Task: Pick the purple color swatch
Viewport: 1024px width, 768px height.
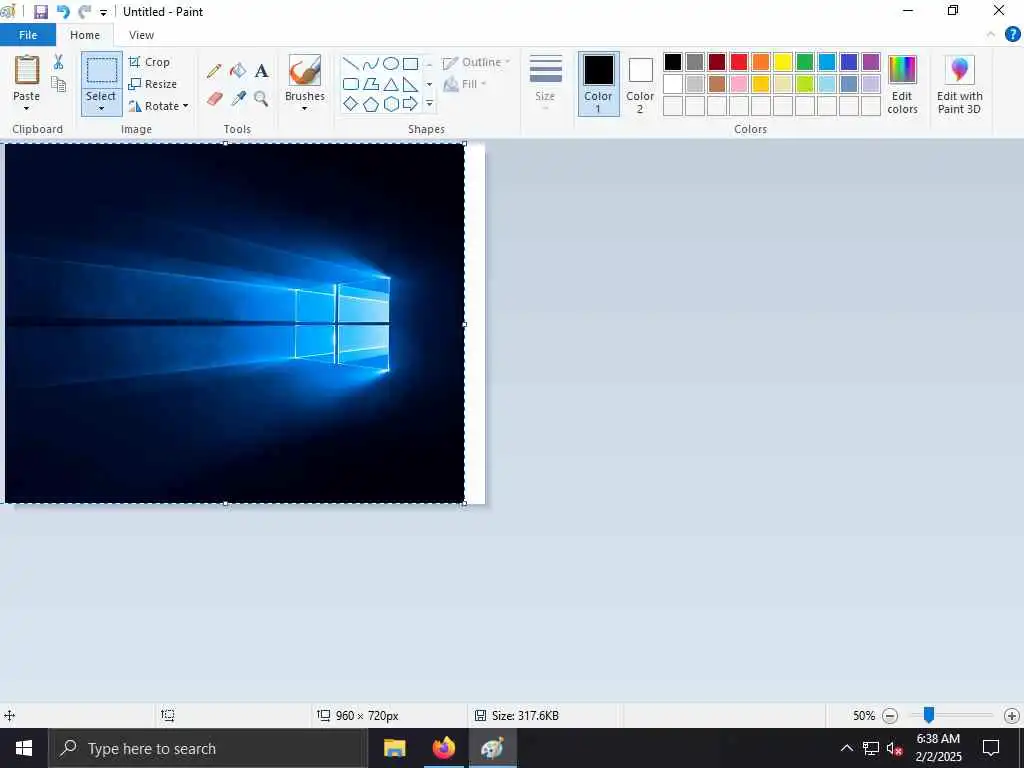Action: 871,62
